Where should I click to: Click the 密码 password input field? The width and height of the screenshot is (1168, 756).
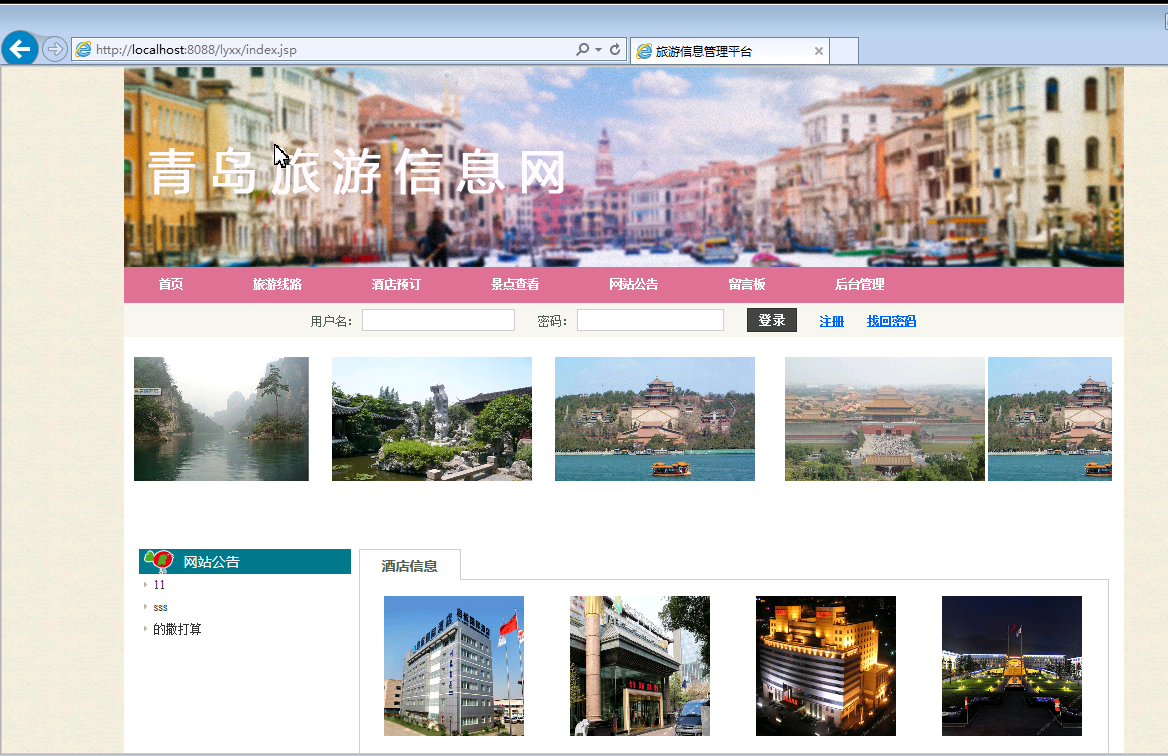[650, 321]
